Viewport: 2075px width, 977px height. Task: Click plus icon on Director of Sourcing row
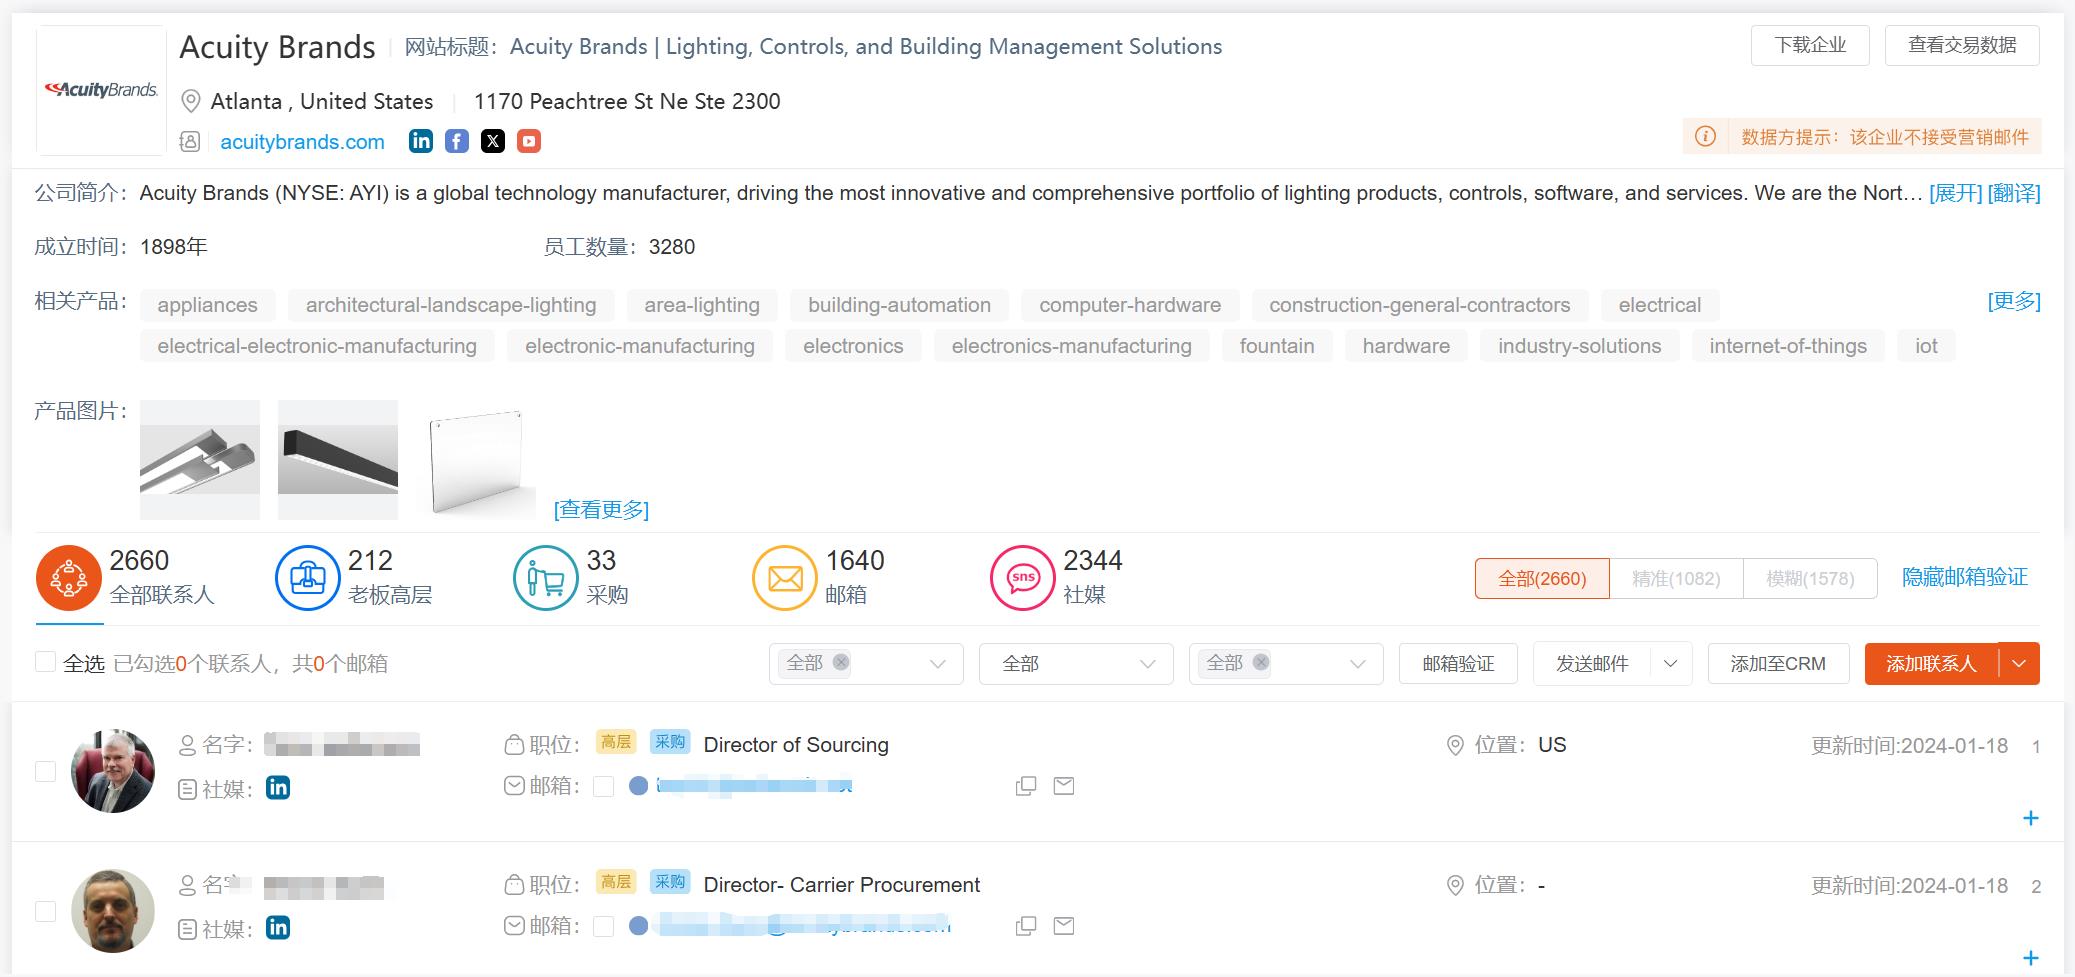(2030, 818)
